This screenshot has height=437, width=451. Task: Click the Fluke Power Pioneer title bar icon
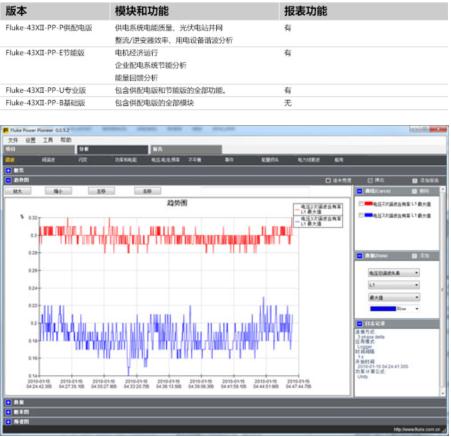click(6, 130)
